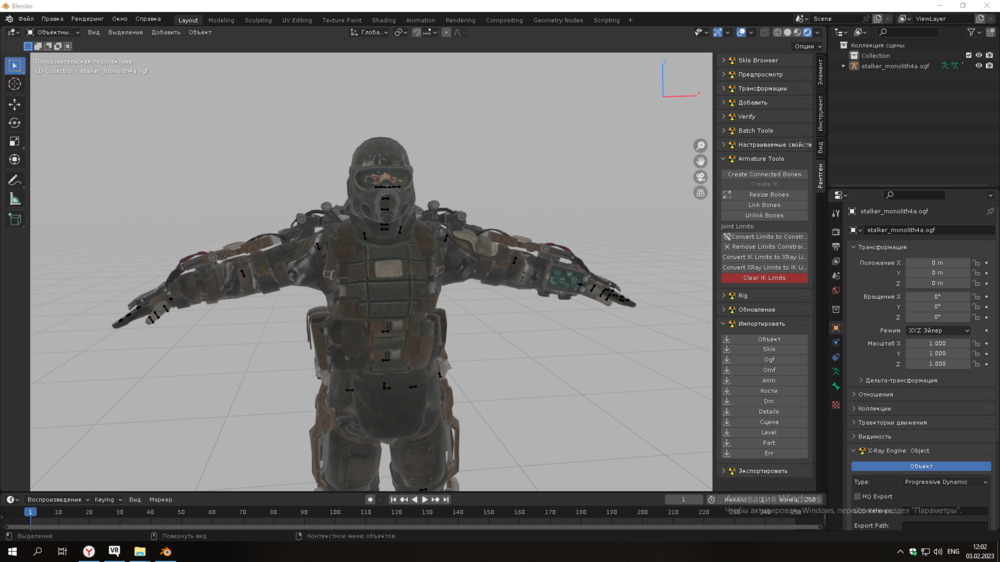Click the Положение X location field

[x=937, y=263]
